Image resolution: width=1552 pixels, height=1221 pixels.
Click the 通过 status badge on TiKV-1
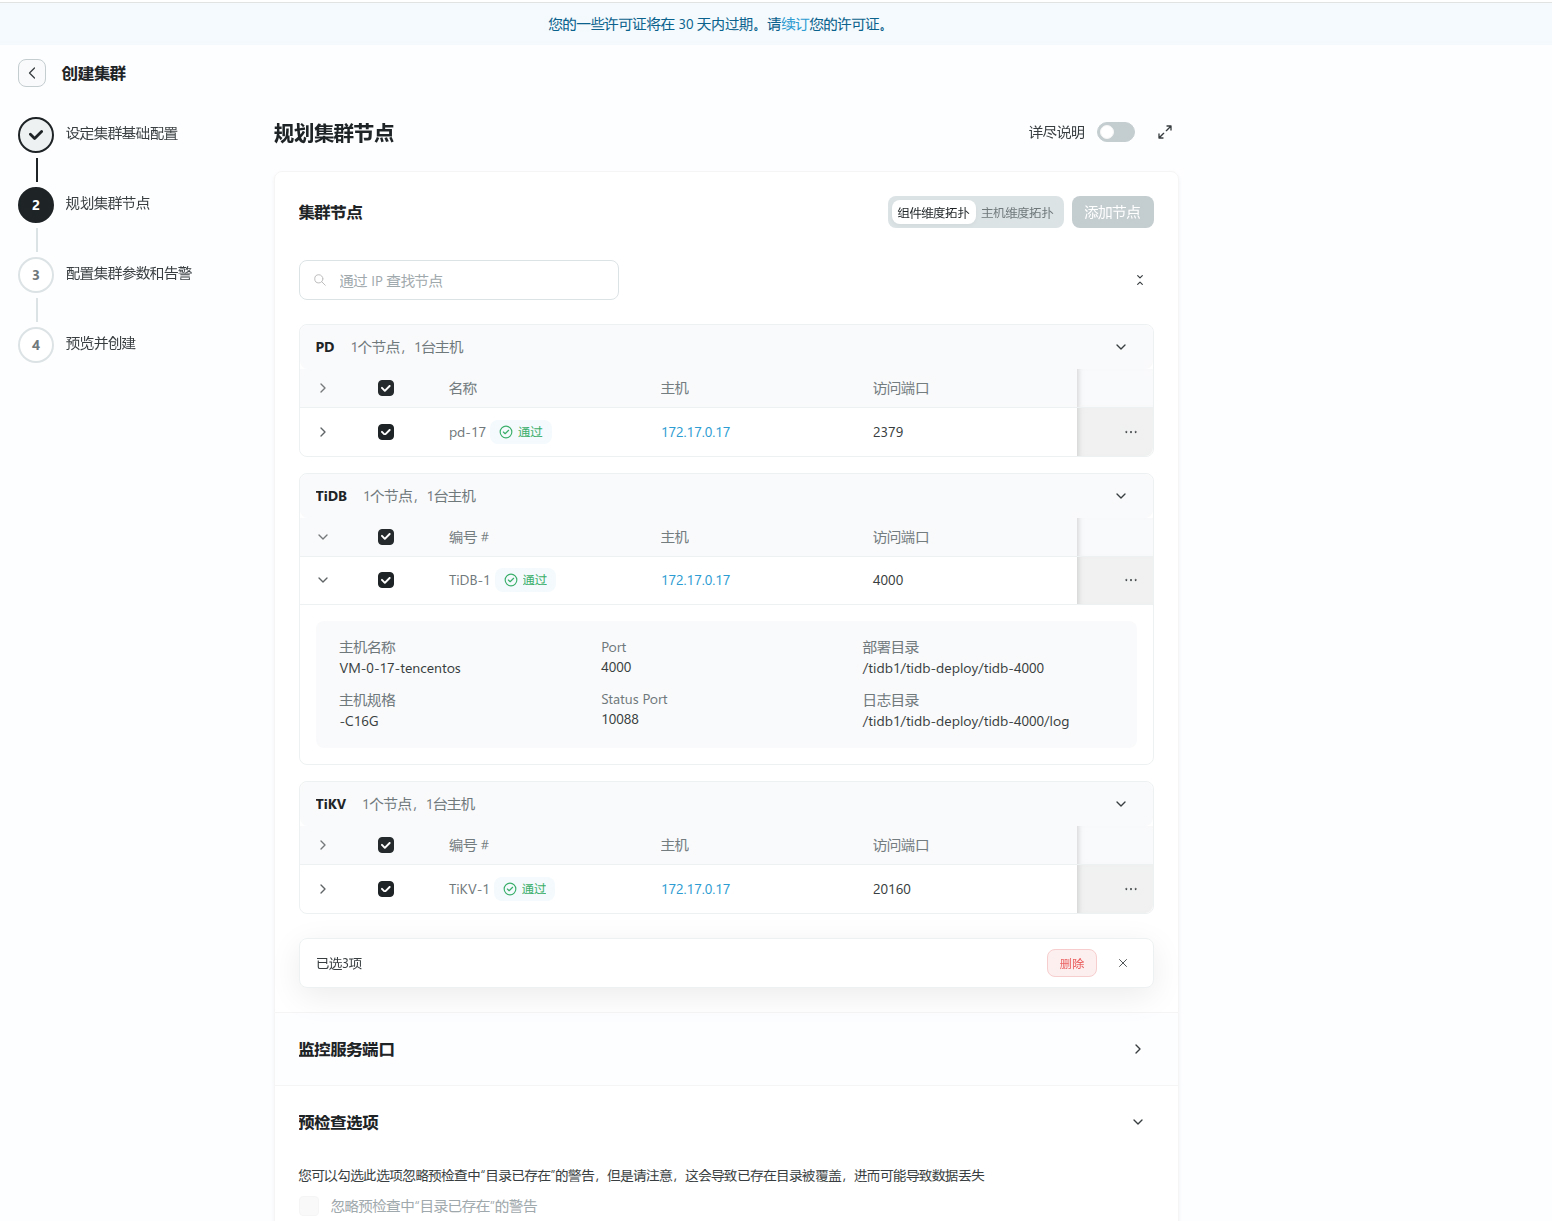click(525, 889)
